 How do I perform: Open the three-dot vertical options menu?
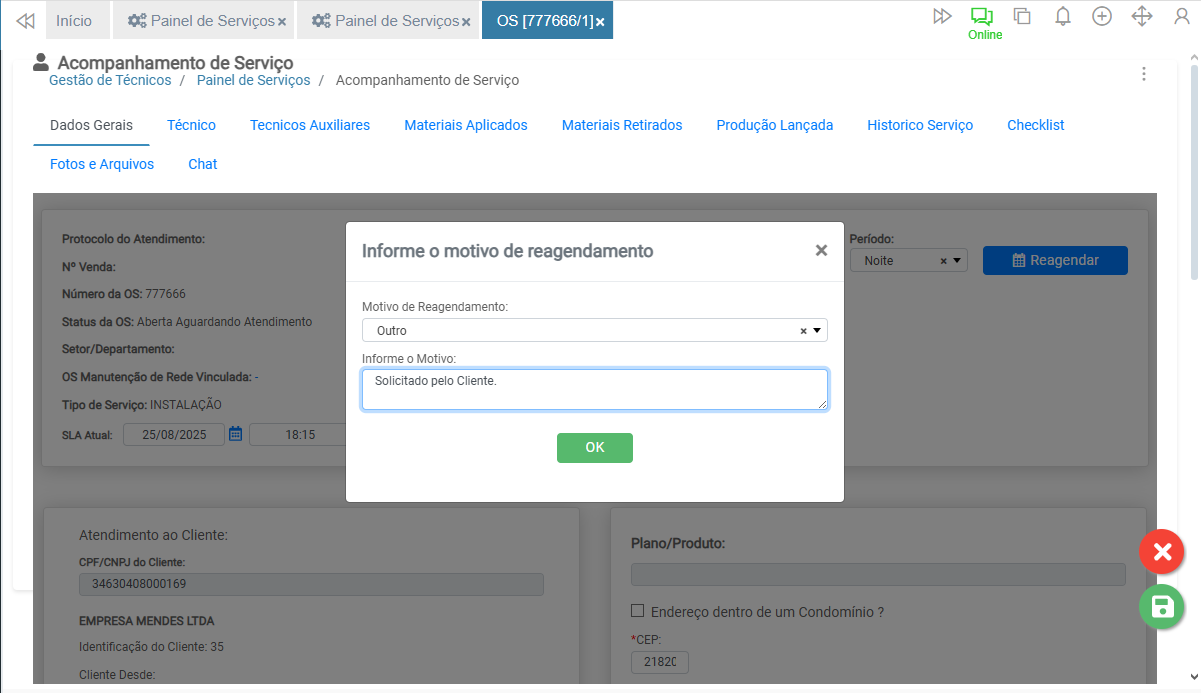tap(1144, 74)
